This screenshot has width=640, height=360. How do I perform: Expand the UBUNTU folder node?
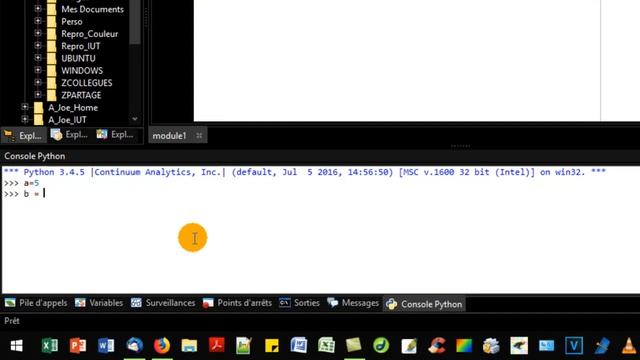[38, 58]
